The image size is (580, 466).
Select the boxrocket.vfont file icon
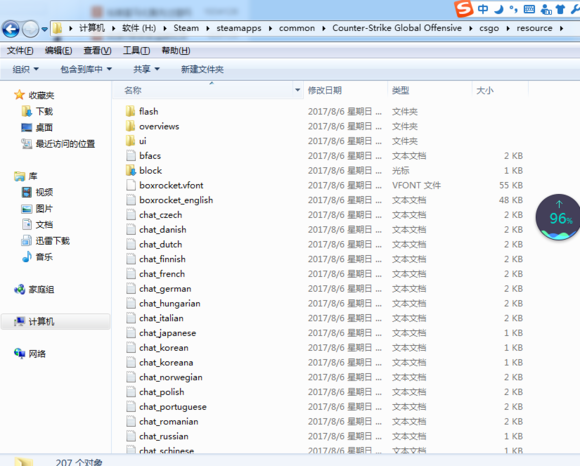point(131,185)
